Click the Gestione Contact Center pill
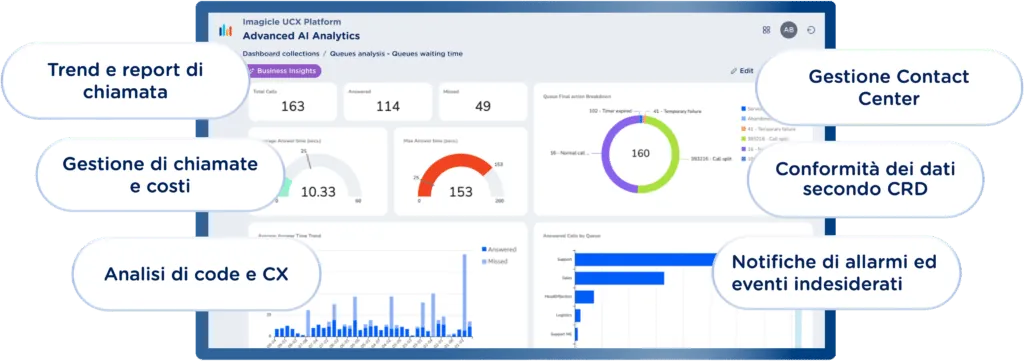 pyautogui.click(x=889, y=87)
